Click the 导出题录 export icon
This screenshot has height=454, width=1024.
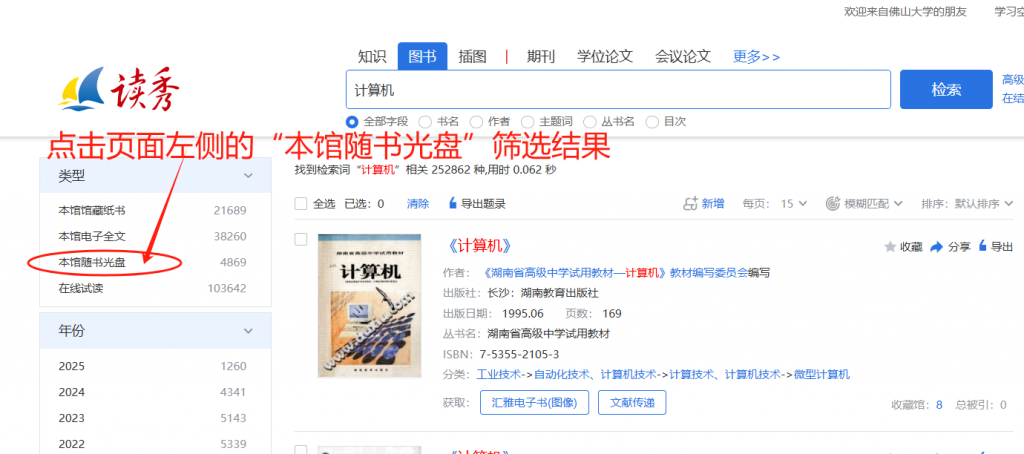click(x=453, y=203)
